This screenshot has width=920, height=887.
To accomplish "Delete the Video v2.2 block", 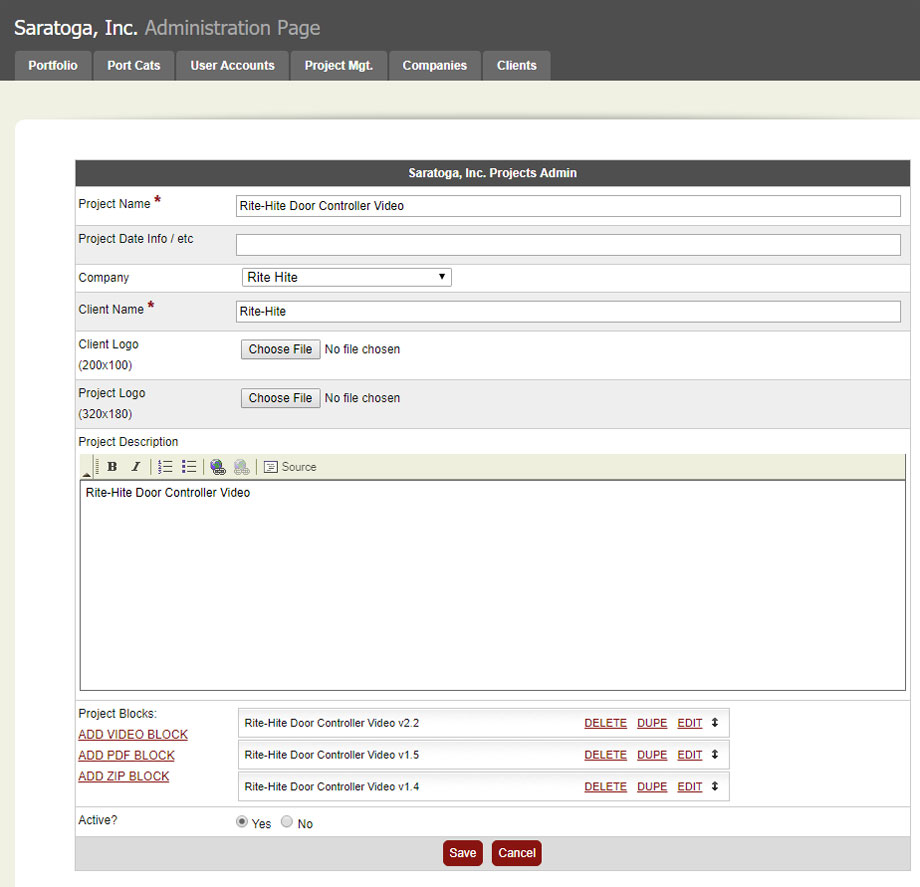I will pyautogui.click(x=606, y=723).
